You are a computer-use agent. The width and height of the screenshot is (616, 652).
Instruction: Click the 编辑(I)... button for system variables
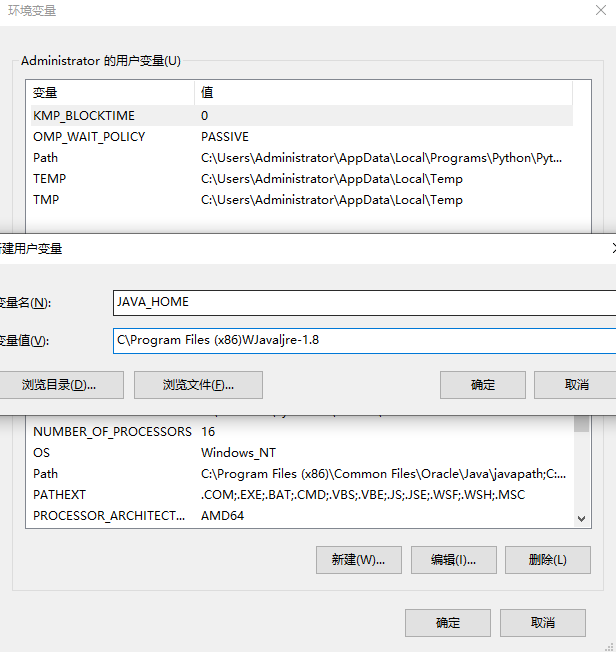[453, 560]
